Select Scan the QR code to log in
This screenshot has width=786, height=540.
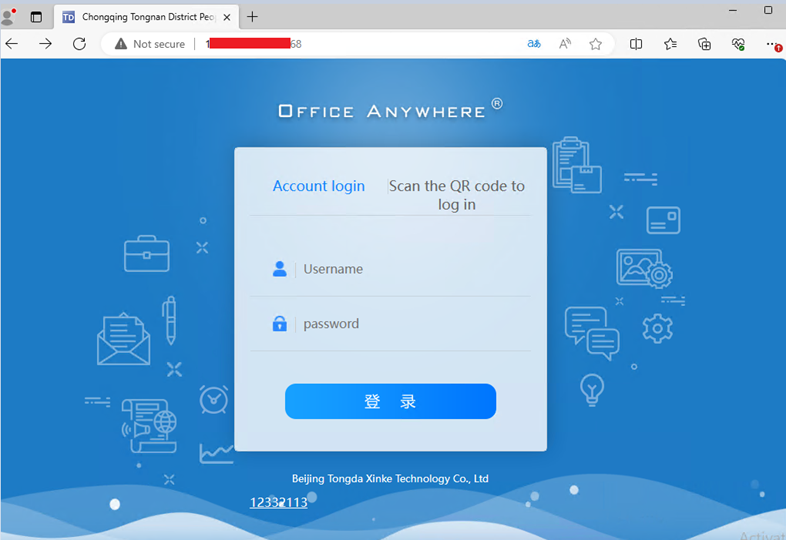[x=456, y=195]
